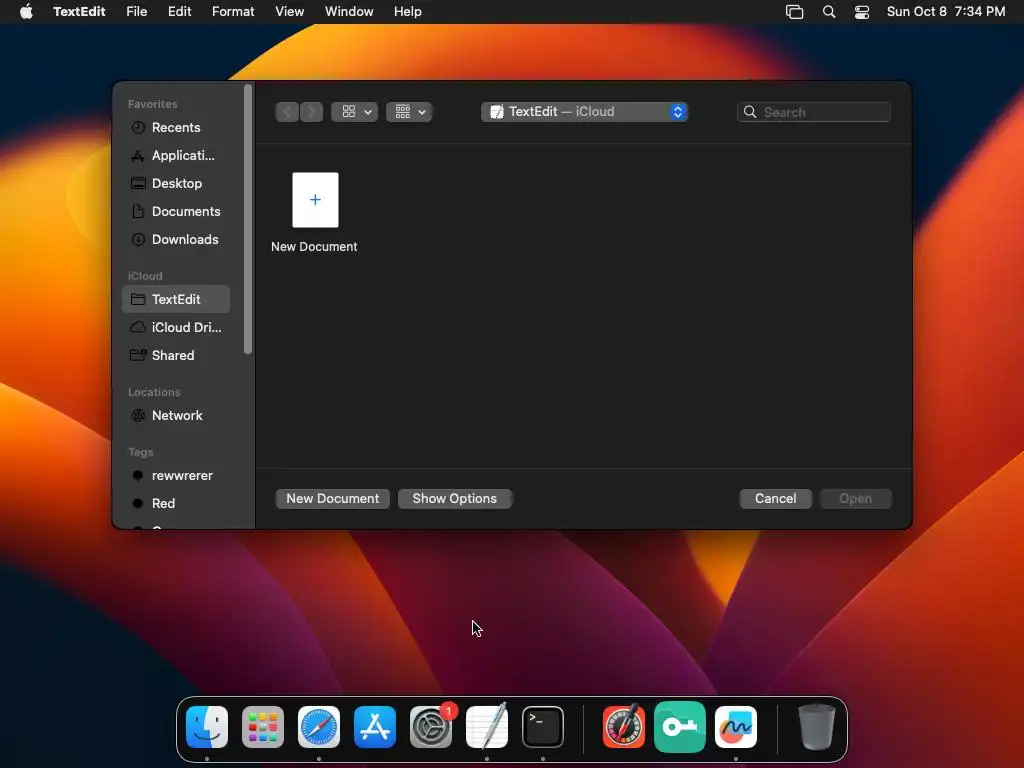Select Downloads in the sidebar
1024x768 pixels.
(x=176, y=240)
